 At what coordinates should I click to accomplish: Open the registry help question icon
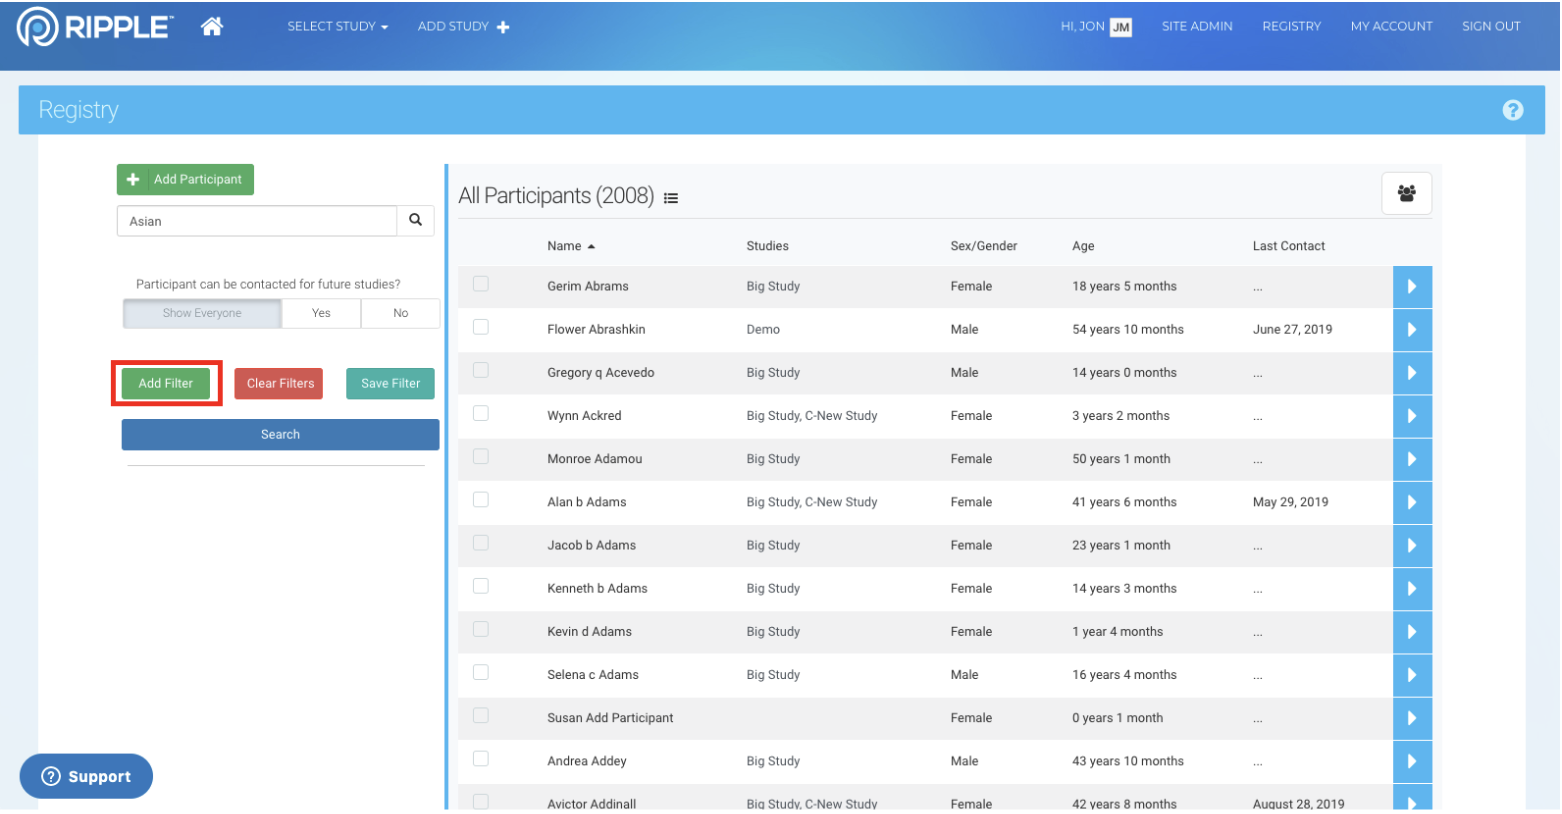[x=1512, y=110]
